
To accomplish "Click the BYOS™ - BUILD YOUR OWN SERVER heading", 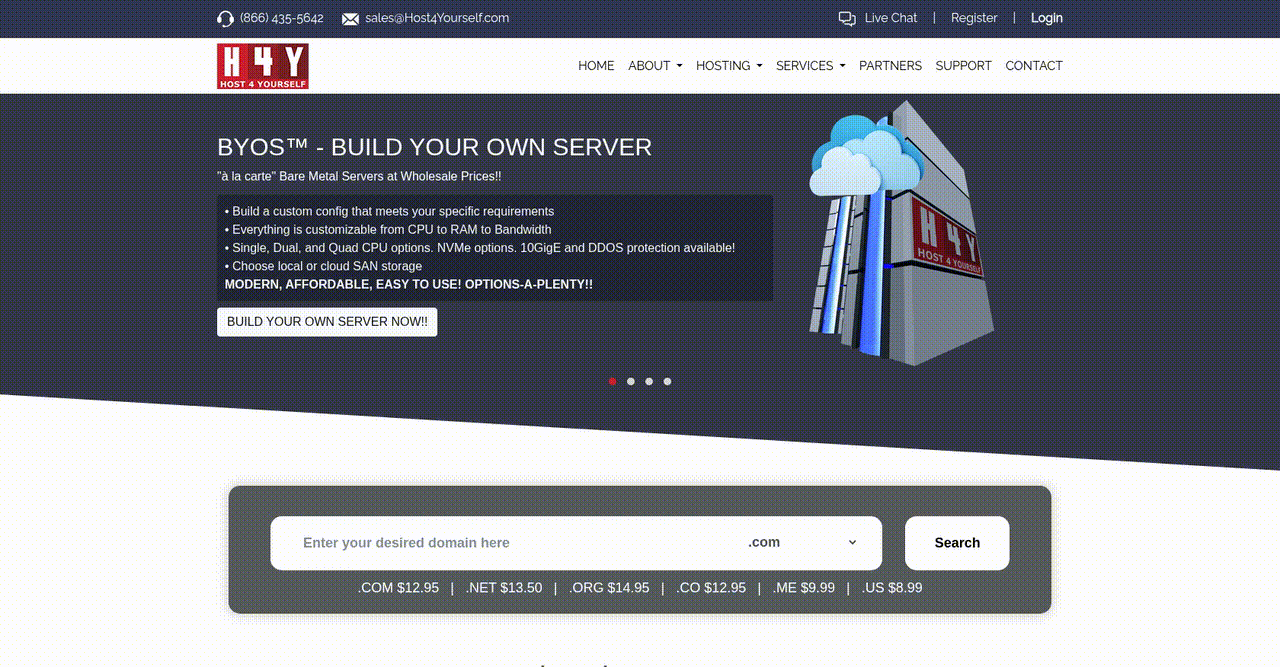I will pos(434,147).
